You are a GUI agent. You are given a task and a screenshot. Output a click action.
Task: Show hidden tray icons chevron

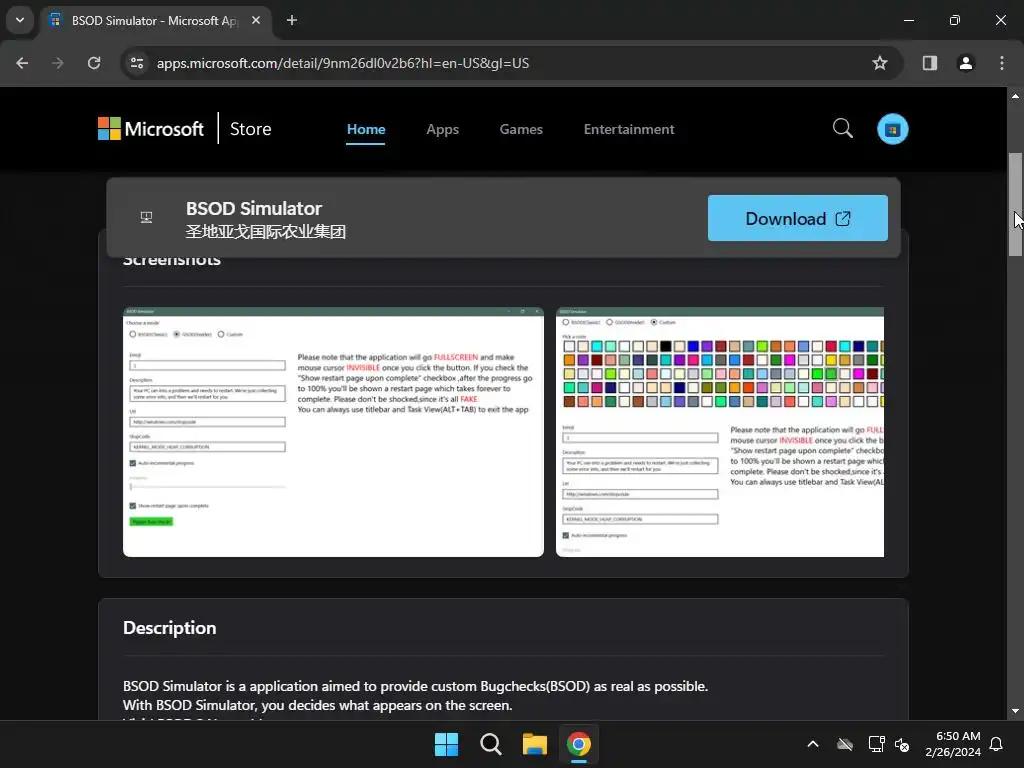coord(813,744)
